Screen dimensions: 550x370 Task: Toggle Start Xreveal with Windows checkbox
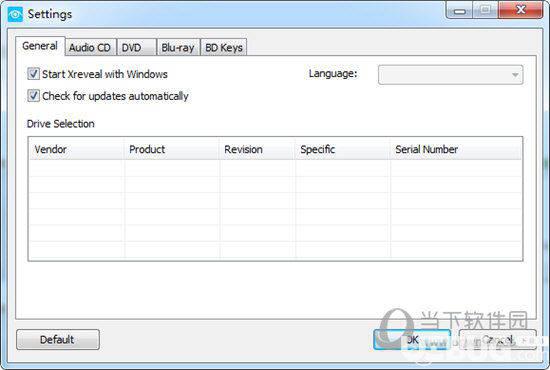pyautogui.click(x=33, y=74)
